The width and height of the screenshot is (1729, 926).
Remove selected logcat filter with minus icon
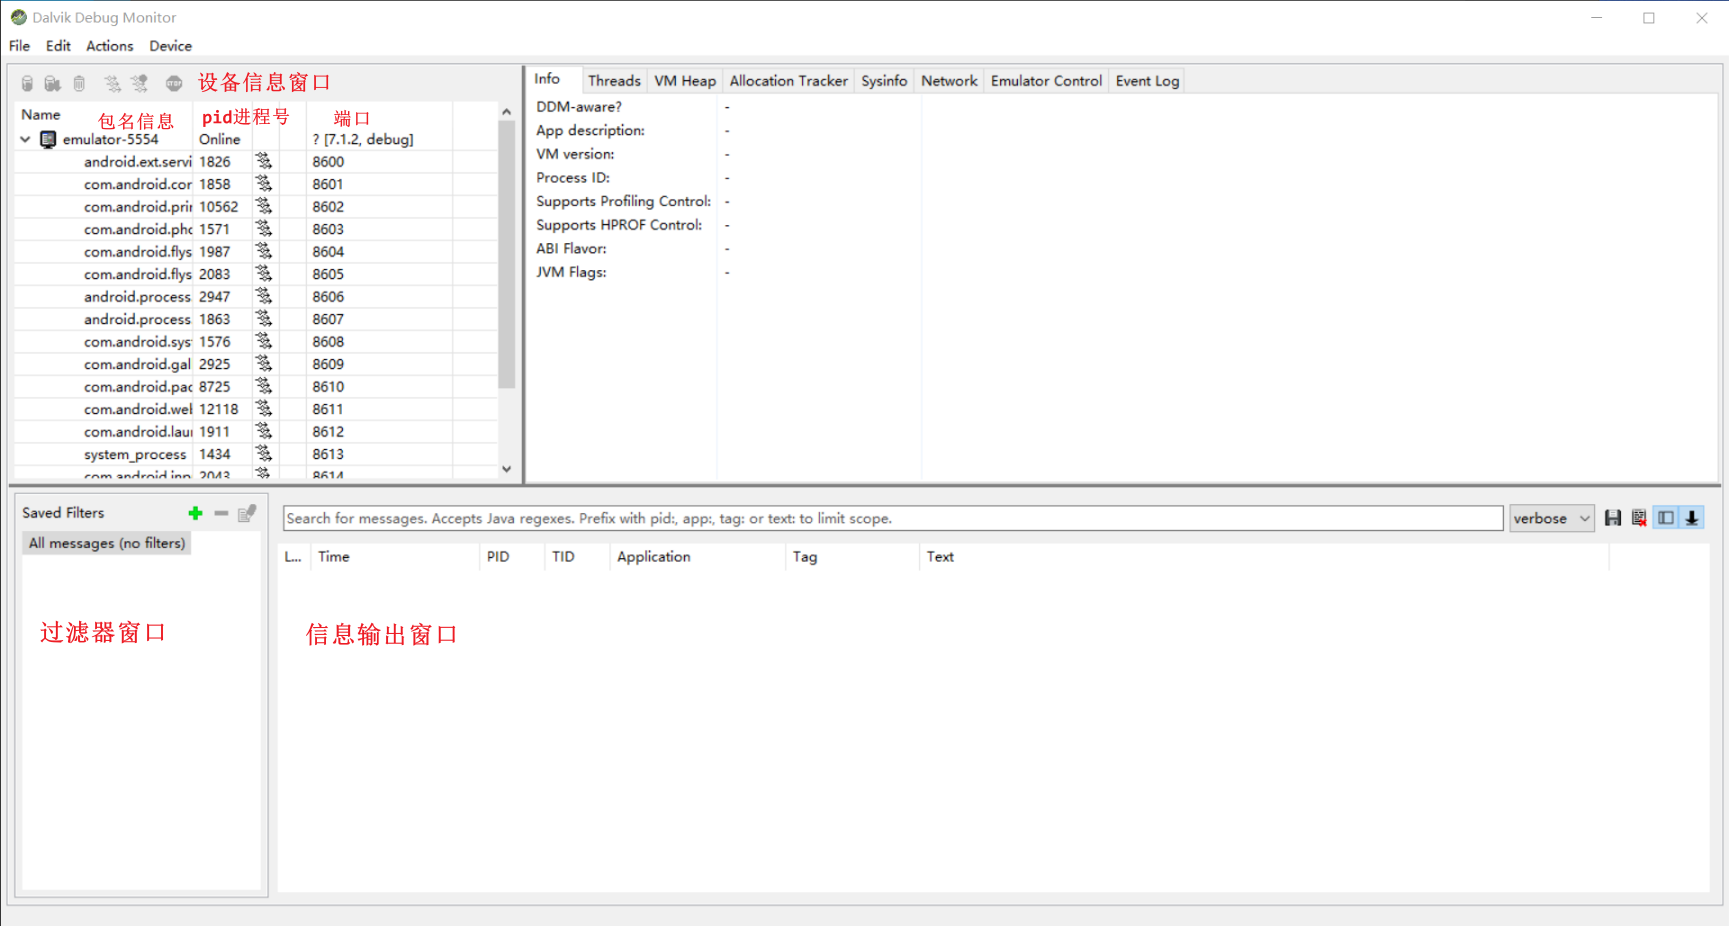[221, 513]
